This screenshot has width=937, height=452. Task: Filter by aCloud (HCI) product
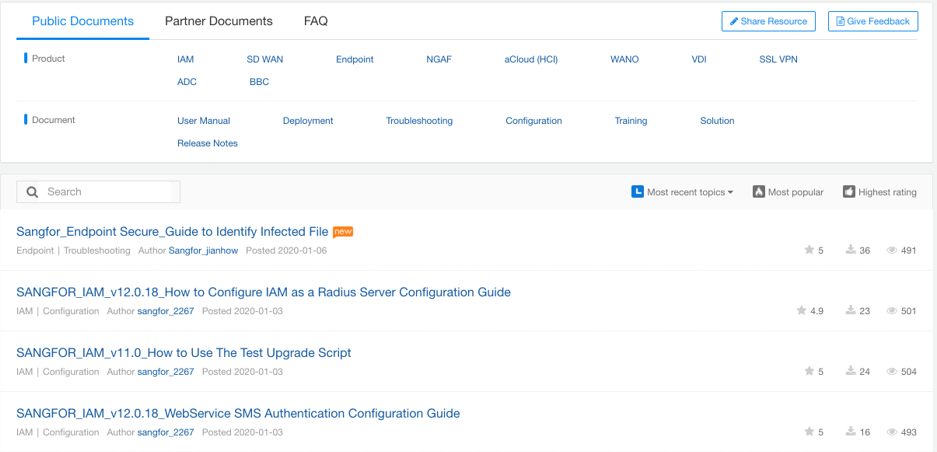[531, 60]
